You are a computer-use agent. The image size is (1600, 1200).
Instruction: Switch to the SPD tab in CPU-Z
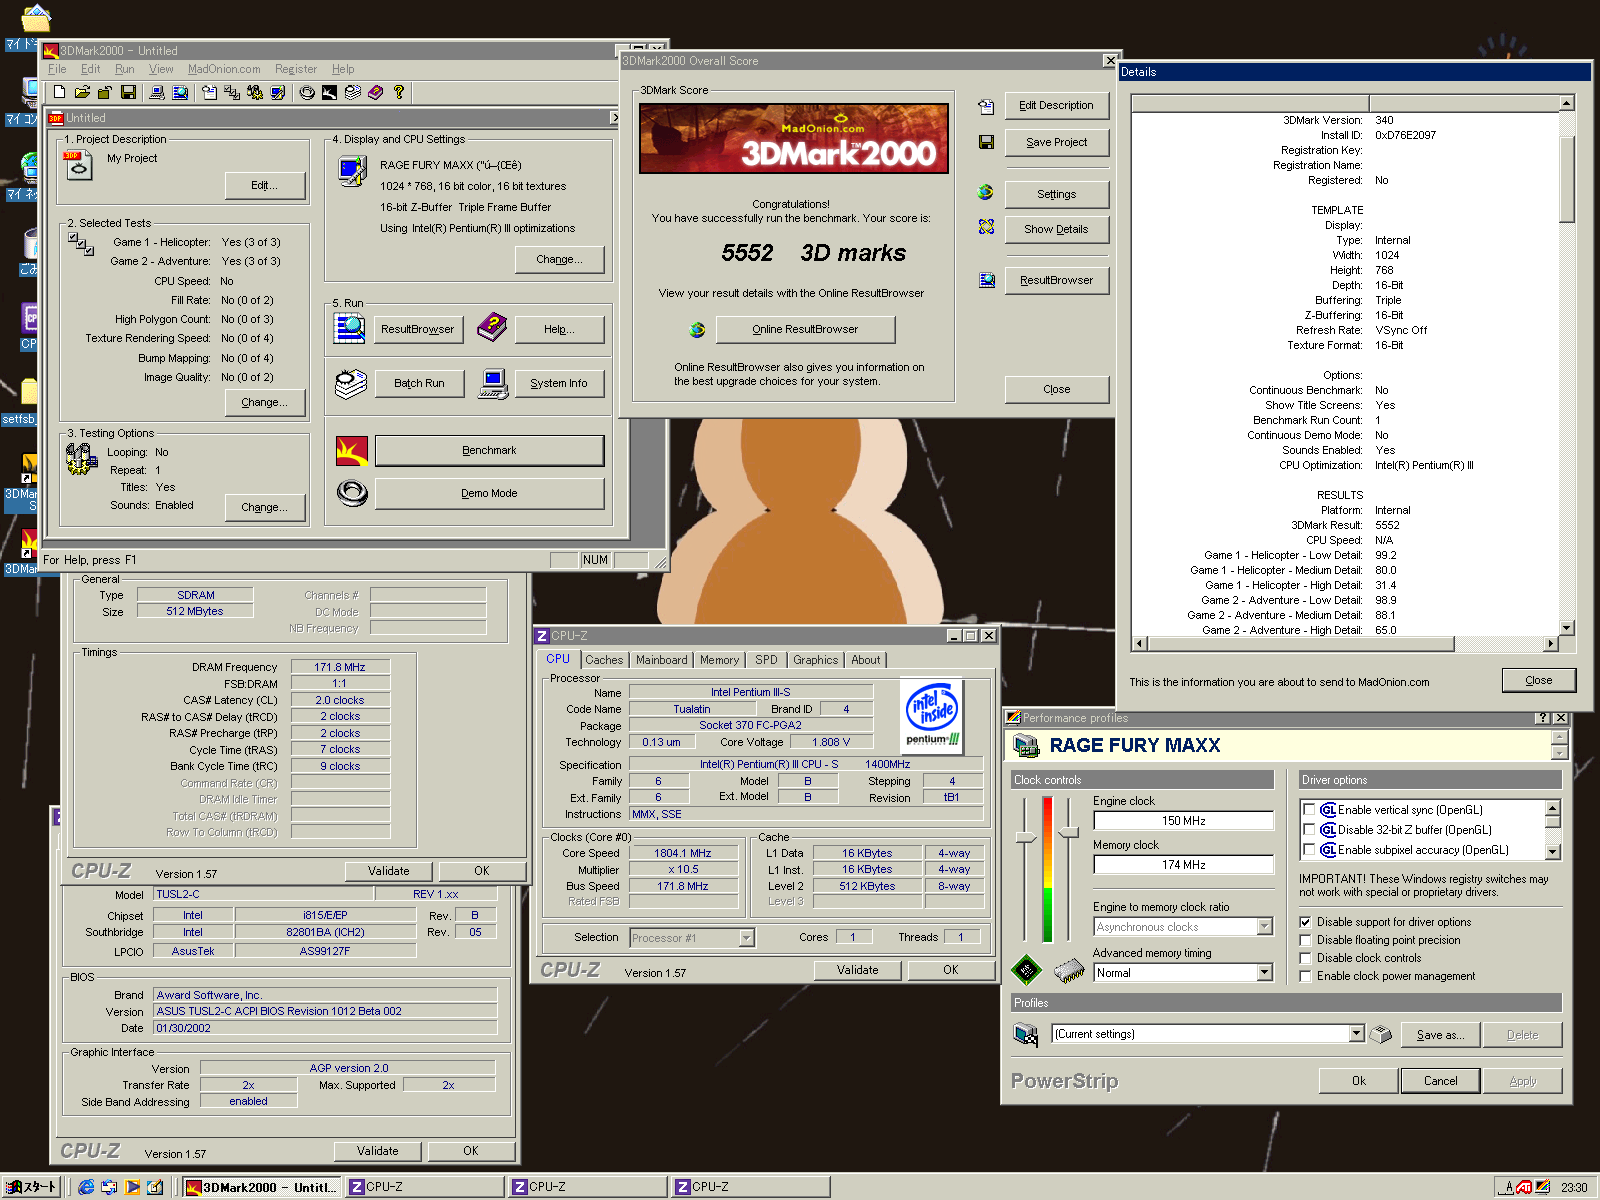[x=766, y=660]
